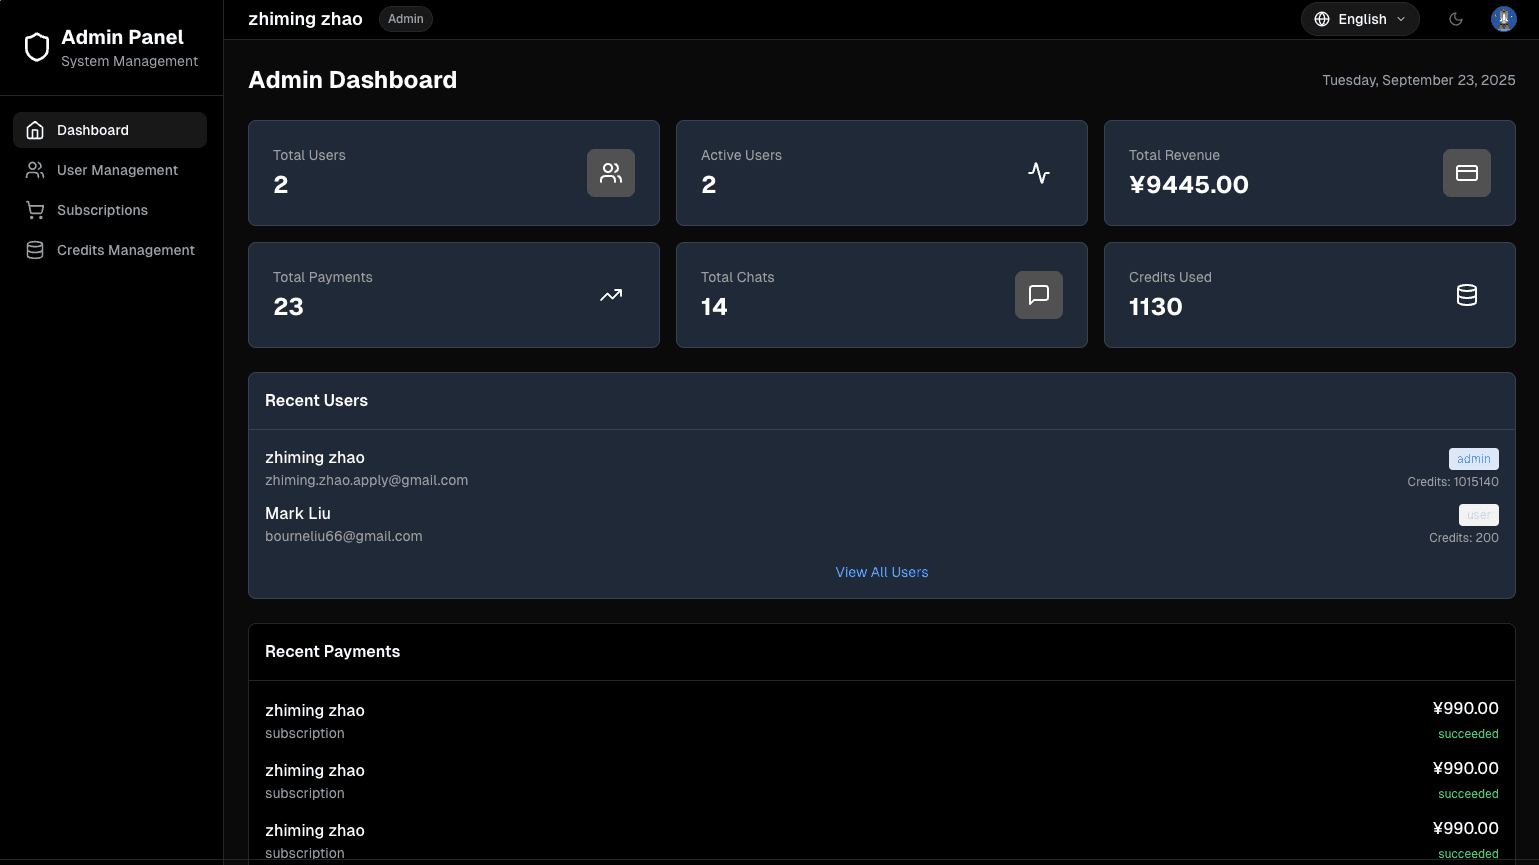Click the User Management people icon
Viewport: 1539px width, 865px height.
point(34,170)
